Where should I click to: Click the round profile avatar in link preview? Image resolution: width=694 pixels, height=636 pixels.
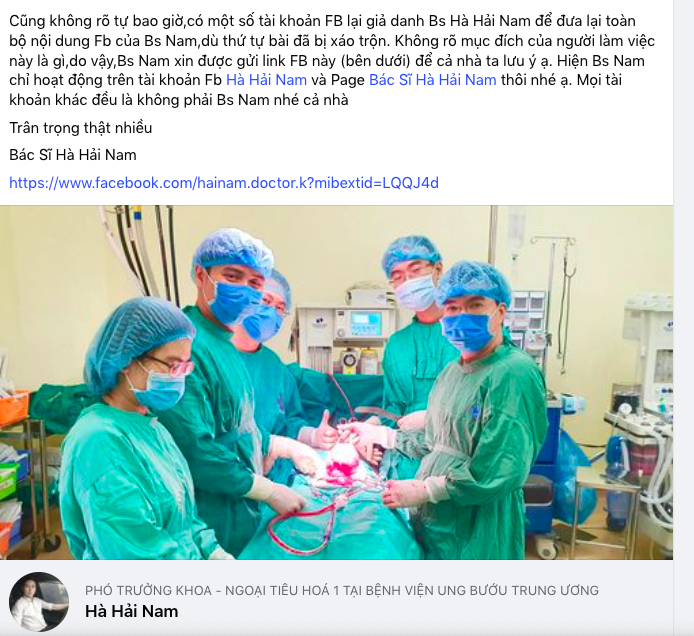[39, 601]
